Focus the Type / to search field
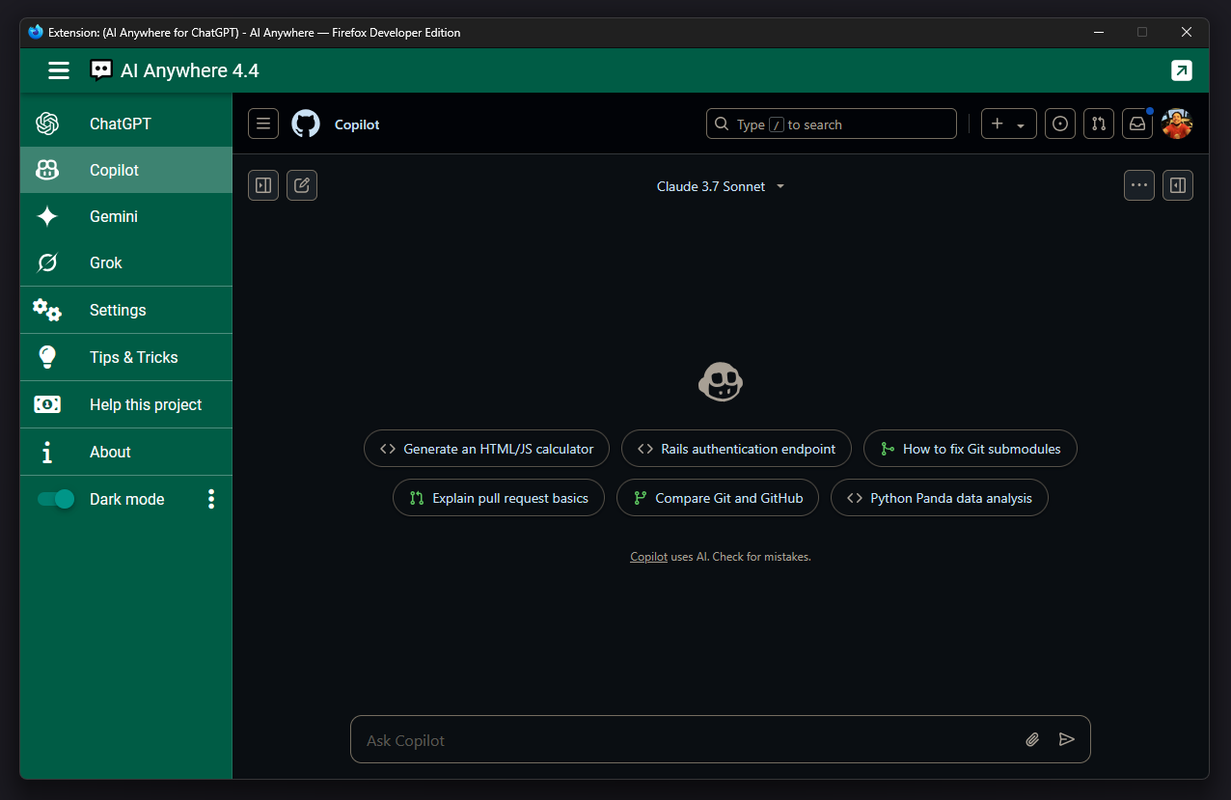The width and height of the screenshot is (1231, 800). (831, 124)
